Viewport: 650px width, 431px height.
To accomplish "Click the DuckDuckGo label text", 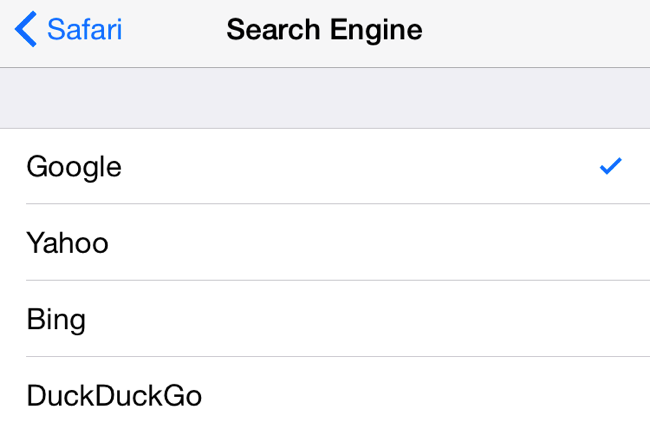I will pyautogui.click(x=114, y=396).
